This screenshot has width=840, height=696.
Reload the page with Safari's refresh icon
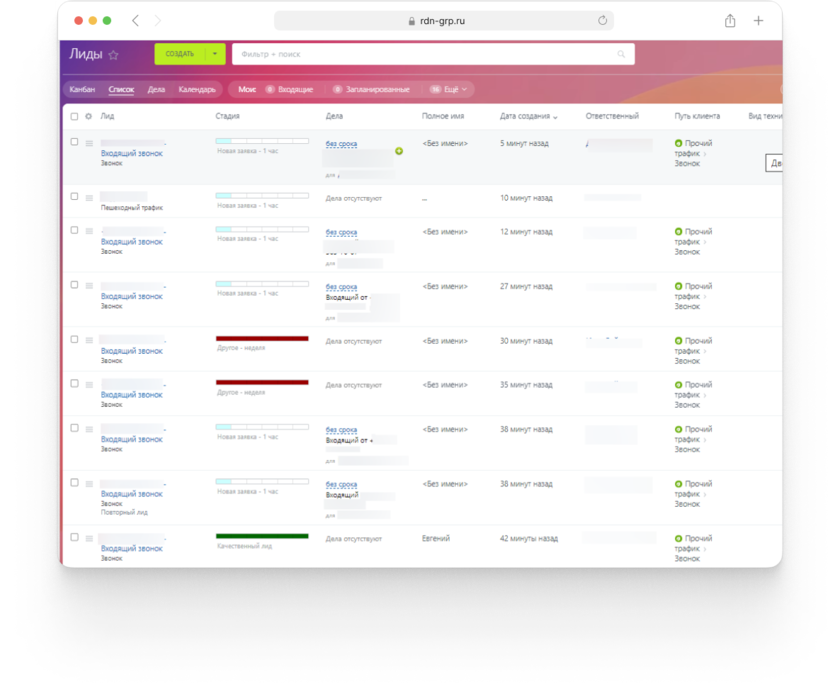pyautogui.click(x=602, y=20)
